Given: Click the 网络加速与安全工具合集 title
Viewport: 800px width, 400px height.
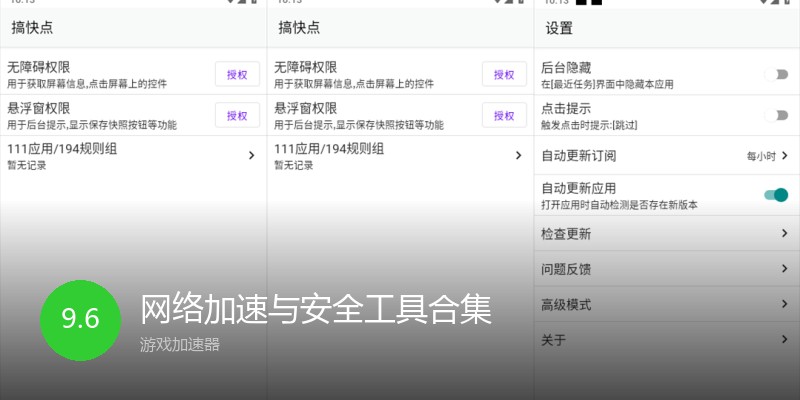Looking at the screenshot, I should 316,309.
